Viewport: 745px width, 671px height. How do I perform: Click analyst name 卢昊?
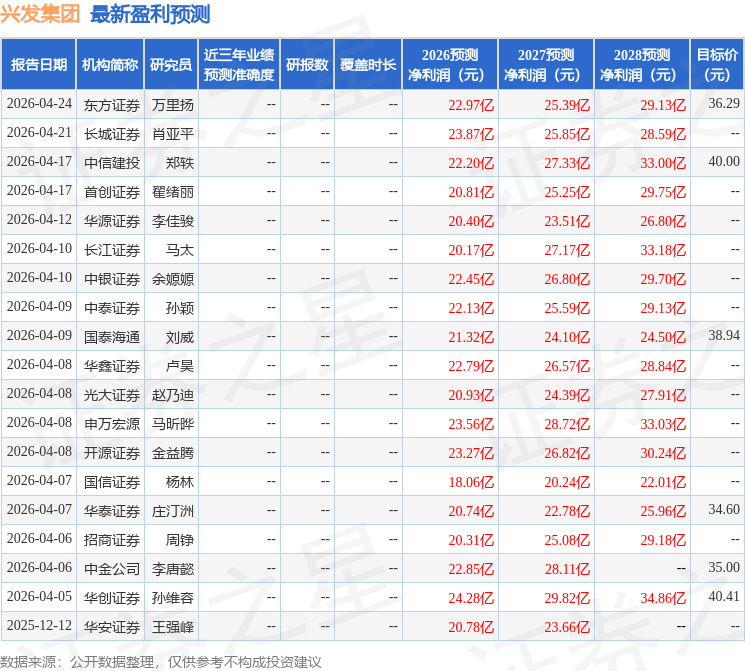[180, 366]
